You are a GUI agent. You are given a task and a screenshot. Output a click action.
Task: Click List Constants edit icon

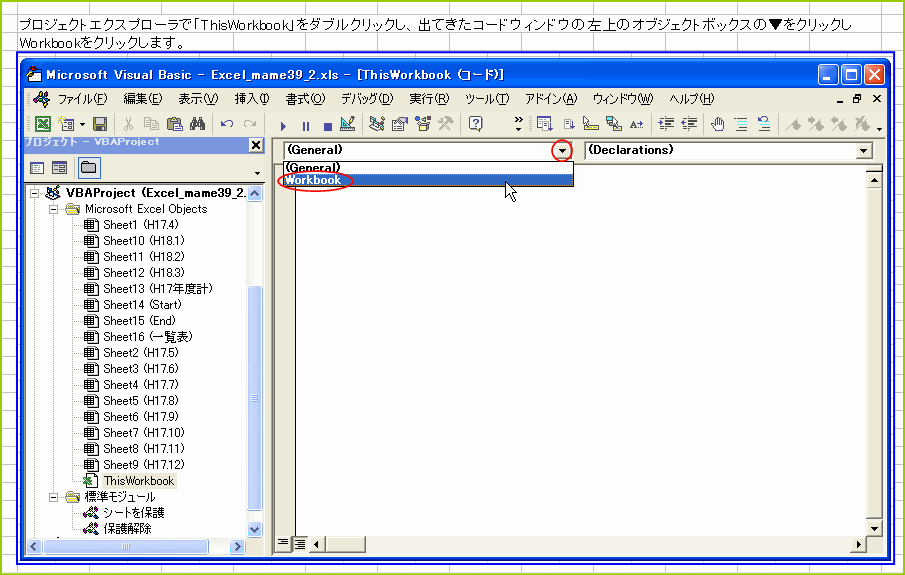pos(569,124)
